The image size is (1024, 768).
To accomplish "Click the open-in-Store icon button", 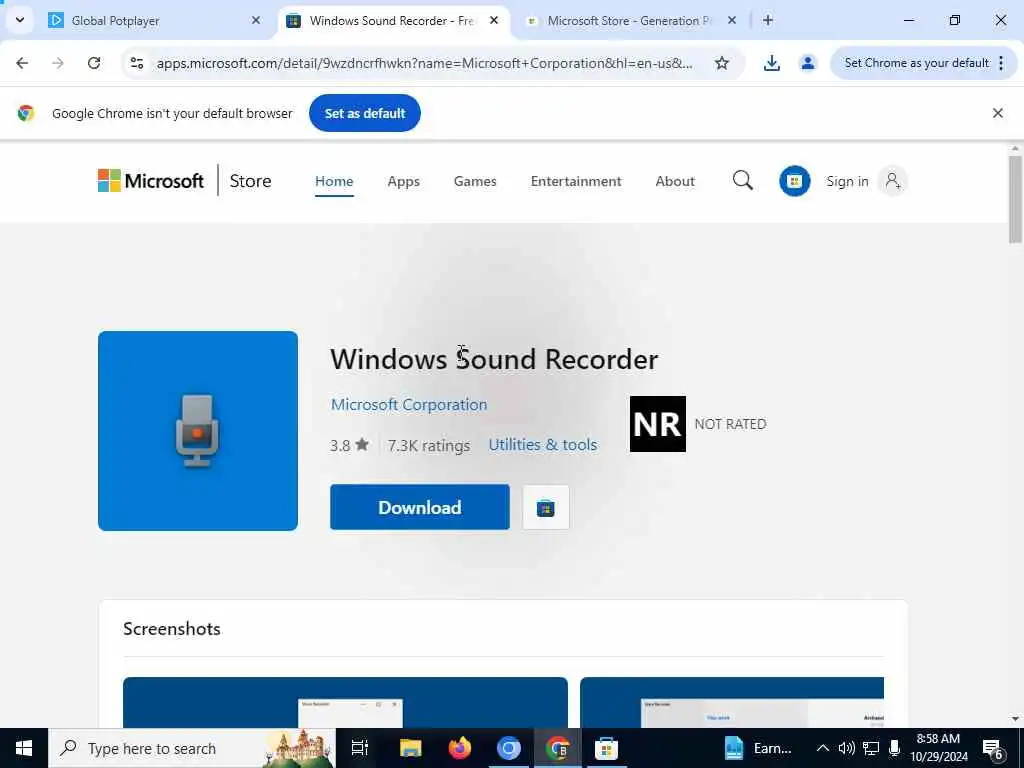I will pyautogui.click(x=546, y=507).
